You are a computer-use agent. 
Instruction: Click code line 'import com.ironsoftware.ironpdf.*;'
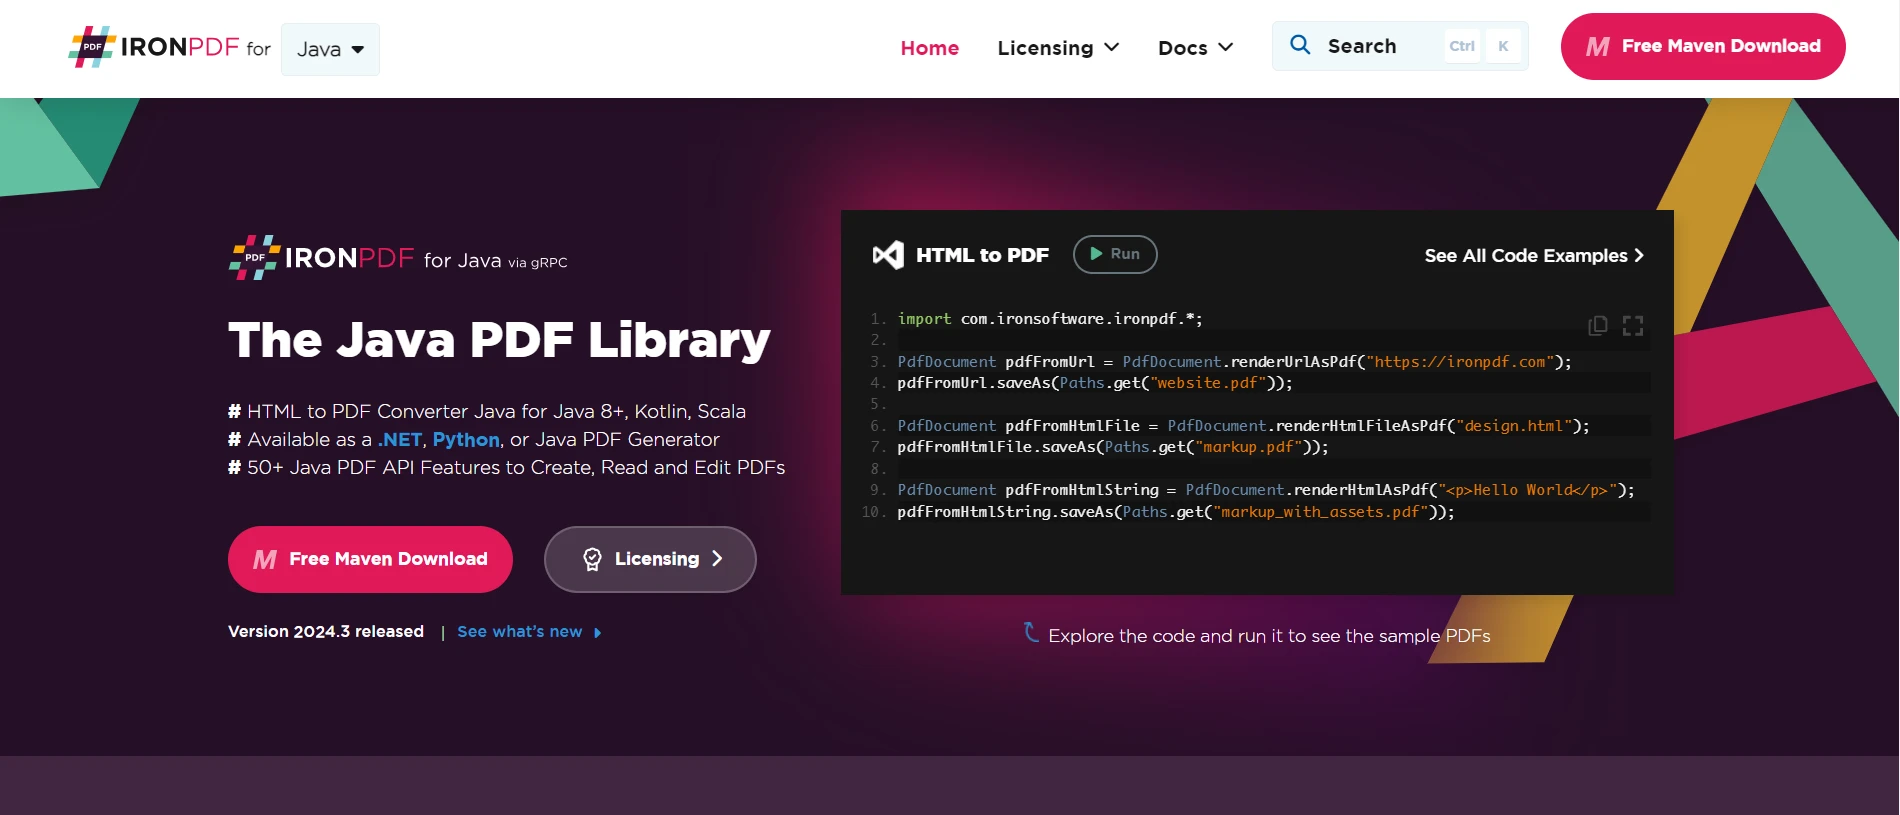pyautogui.click(x=1050, y=319)
